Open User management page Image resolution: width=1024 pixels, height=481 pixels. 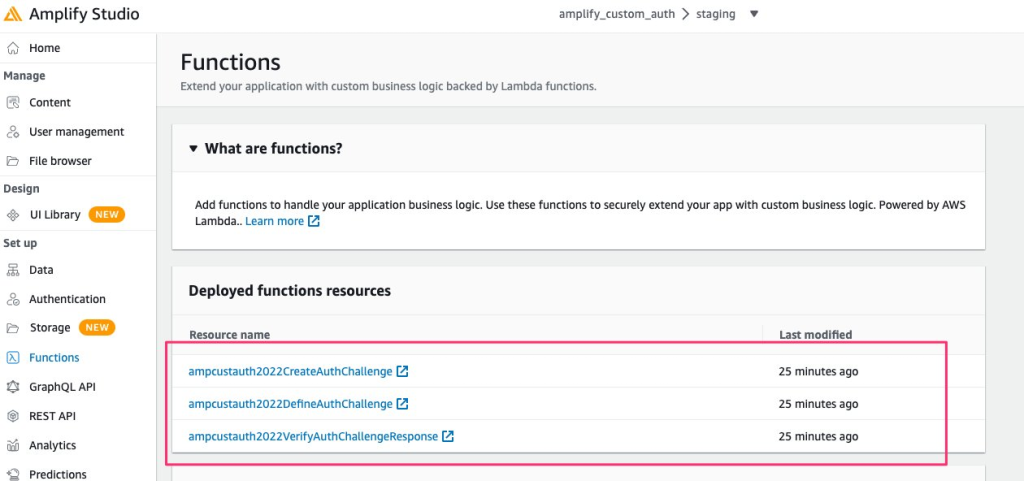[x=76, y=132]
